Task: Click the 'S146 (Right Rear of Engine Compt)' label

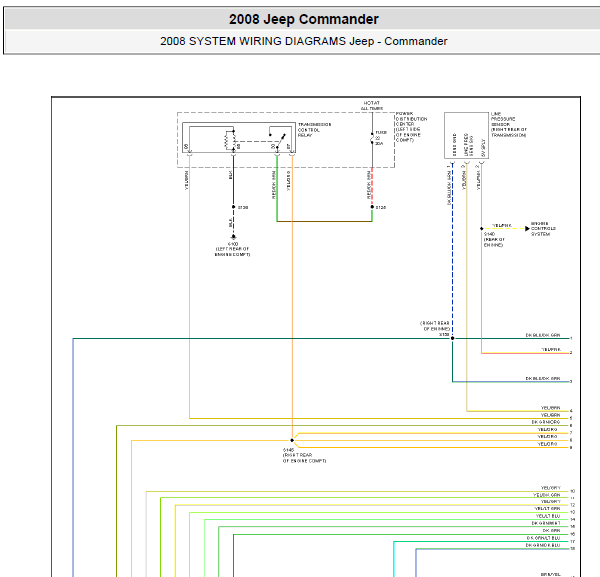Action: click(304, 455)
